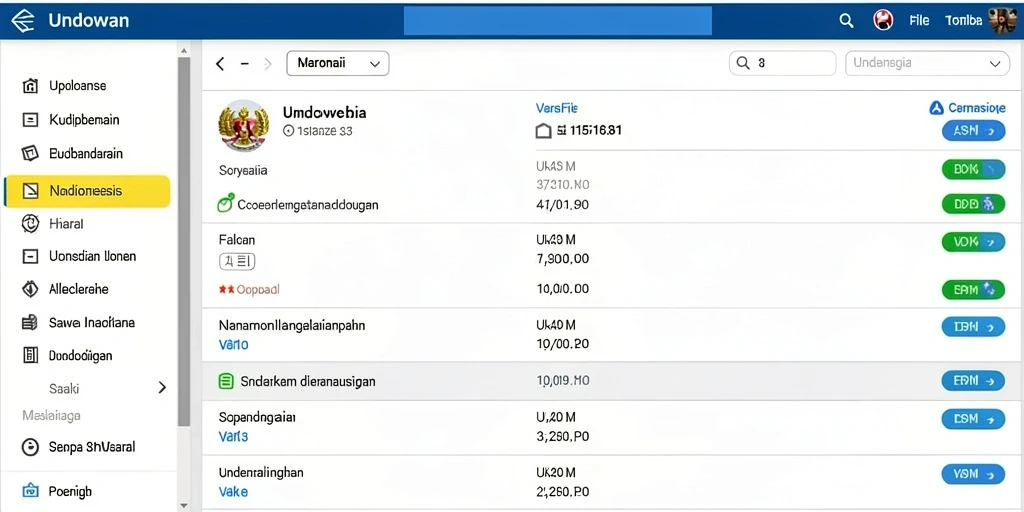Click the 7,900.00 value

tap(562, 259)
